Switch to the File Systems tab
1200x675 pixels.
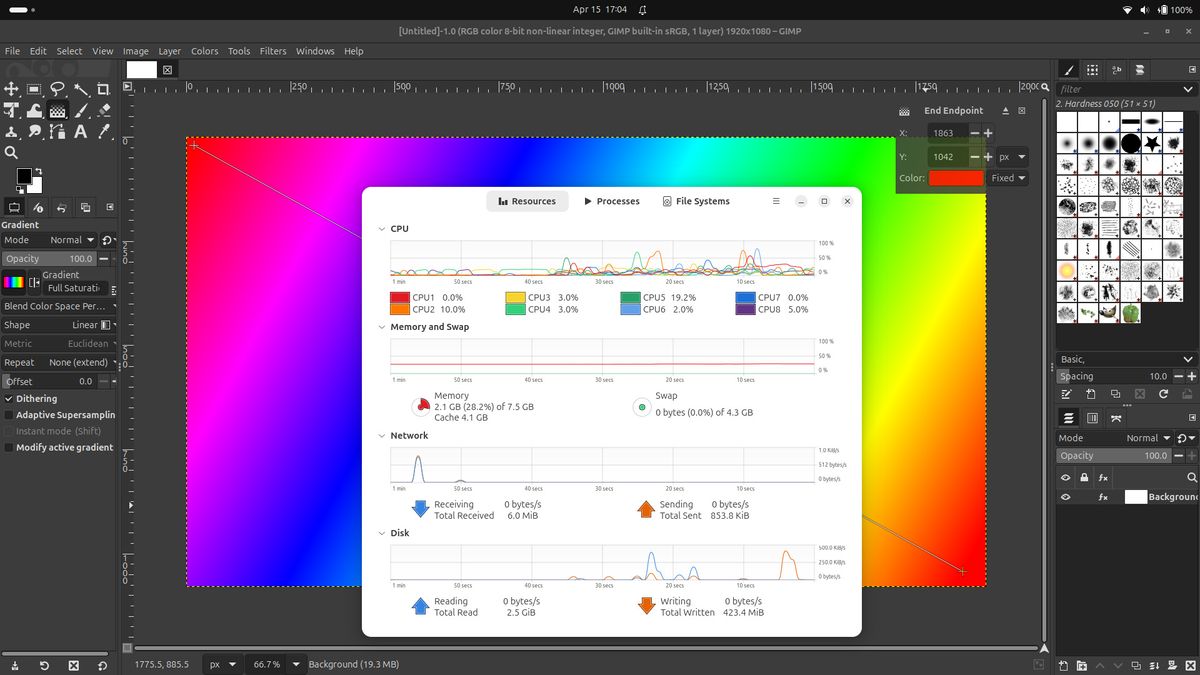[696, 201]
